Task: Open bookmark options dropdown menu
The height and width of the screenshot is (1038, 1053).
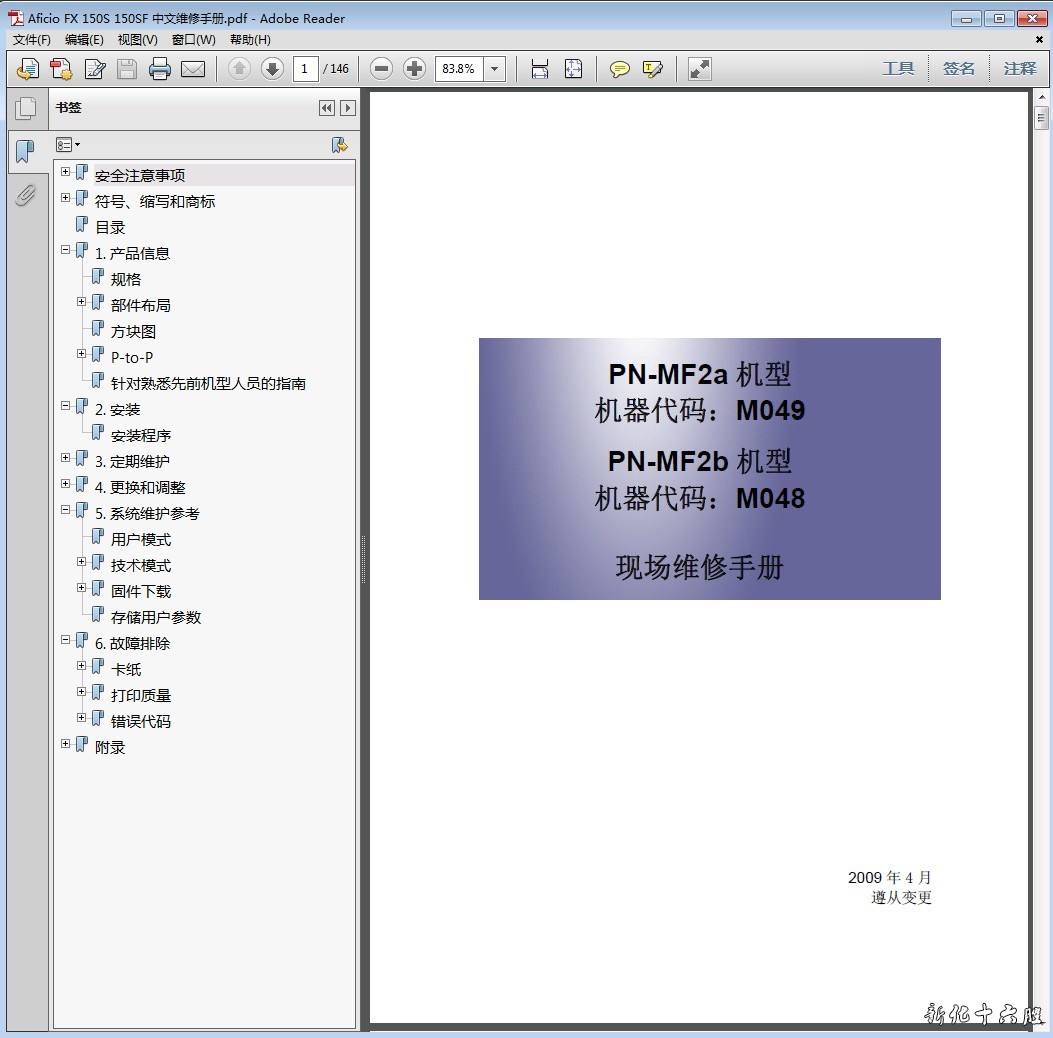Action: coord(68,145)
